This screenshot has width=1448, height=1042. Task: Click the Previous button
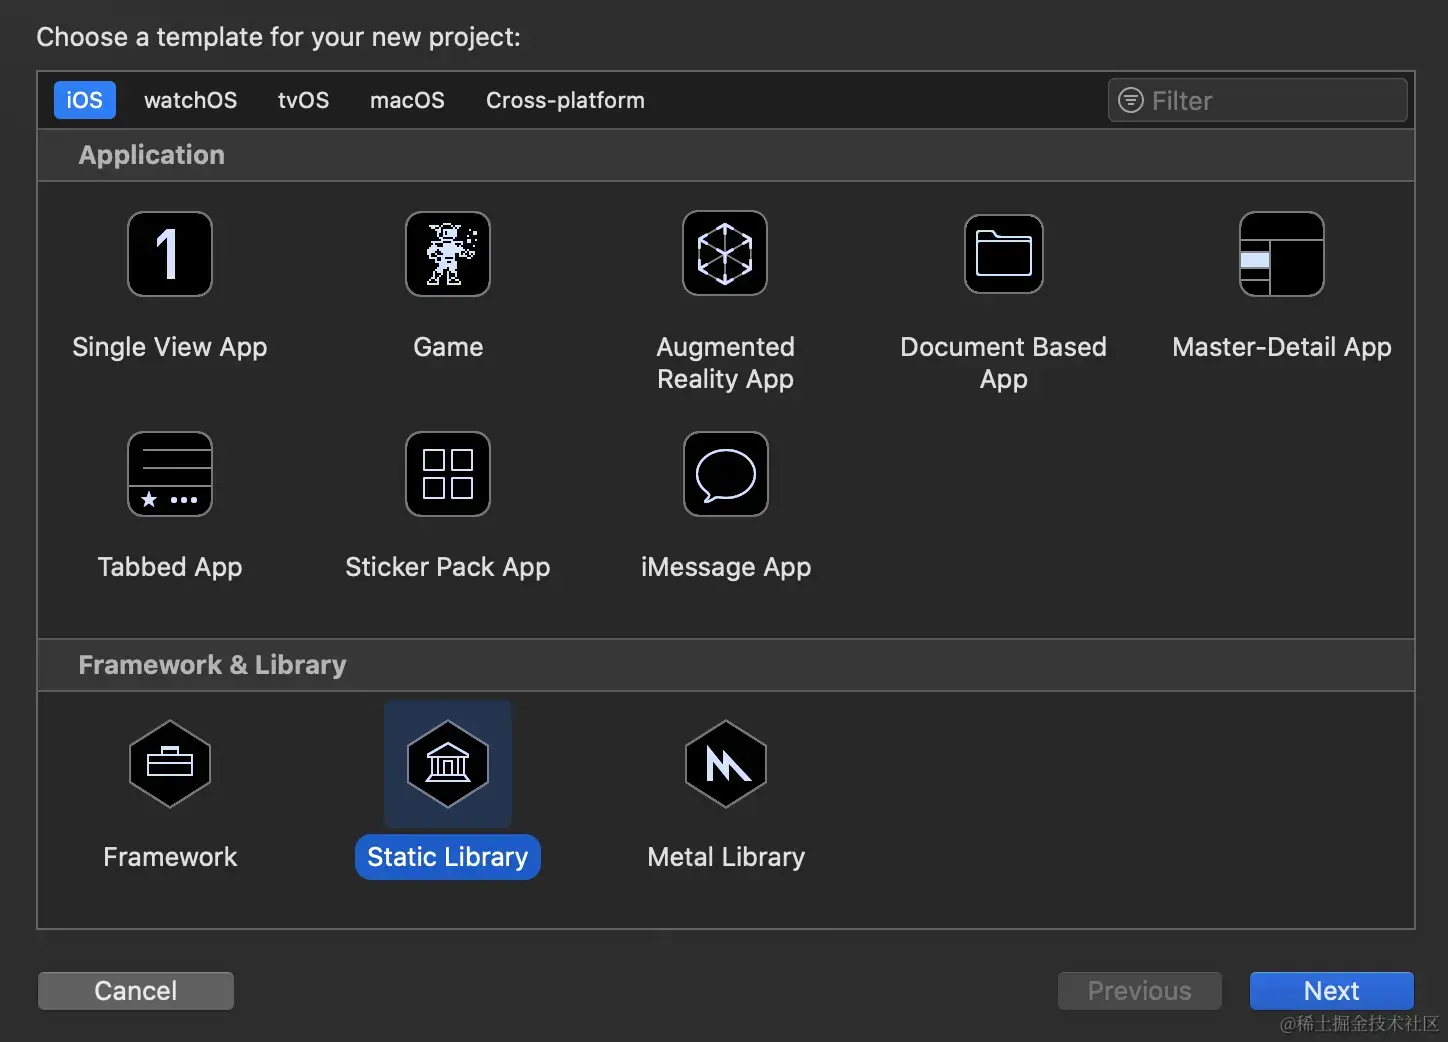pos(1139,990)
